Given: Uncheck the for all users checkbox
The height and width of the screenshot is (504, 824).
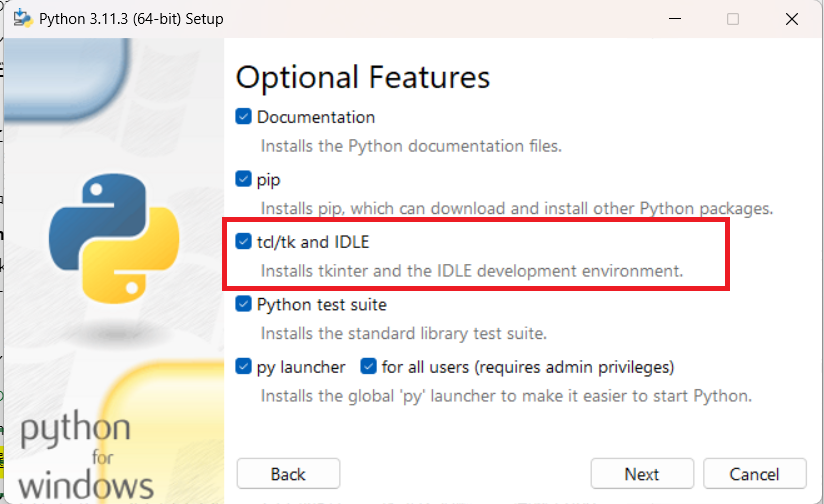Looking at the screenshot, I should click(368, 366).
